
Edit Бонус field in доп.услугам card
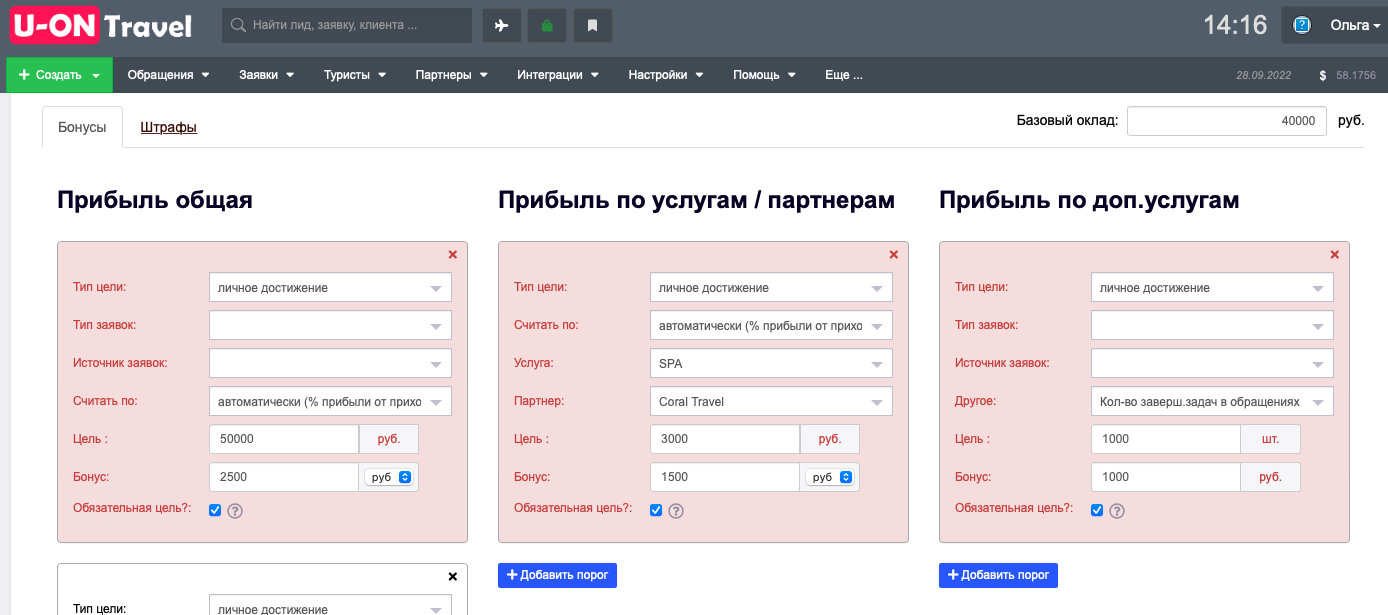pyautogui.click(x=1166, y=477)
